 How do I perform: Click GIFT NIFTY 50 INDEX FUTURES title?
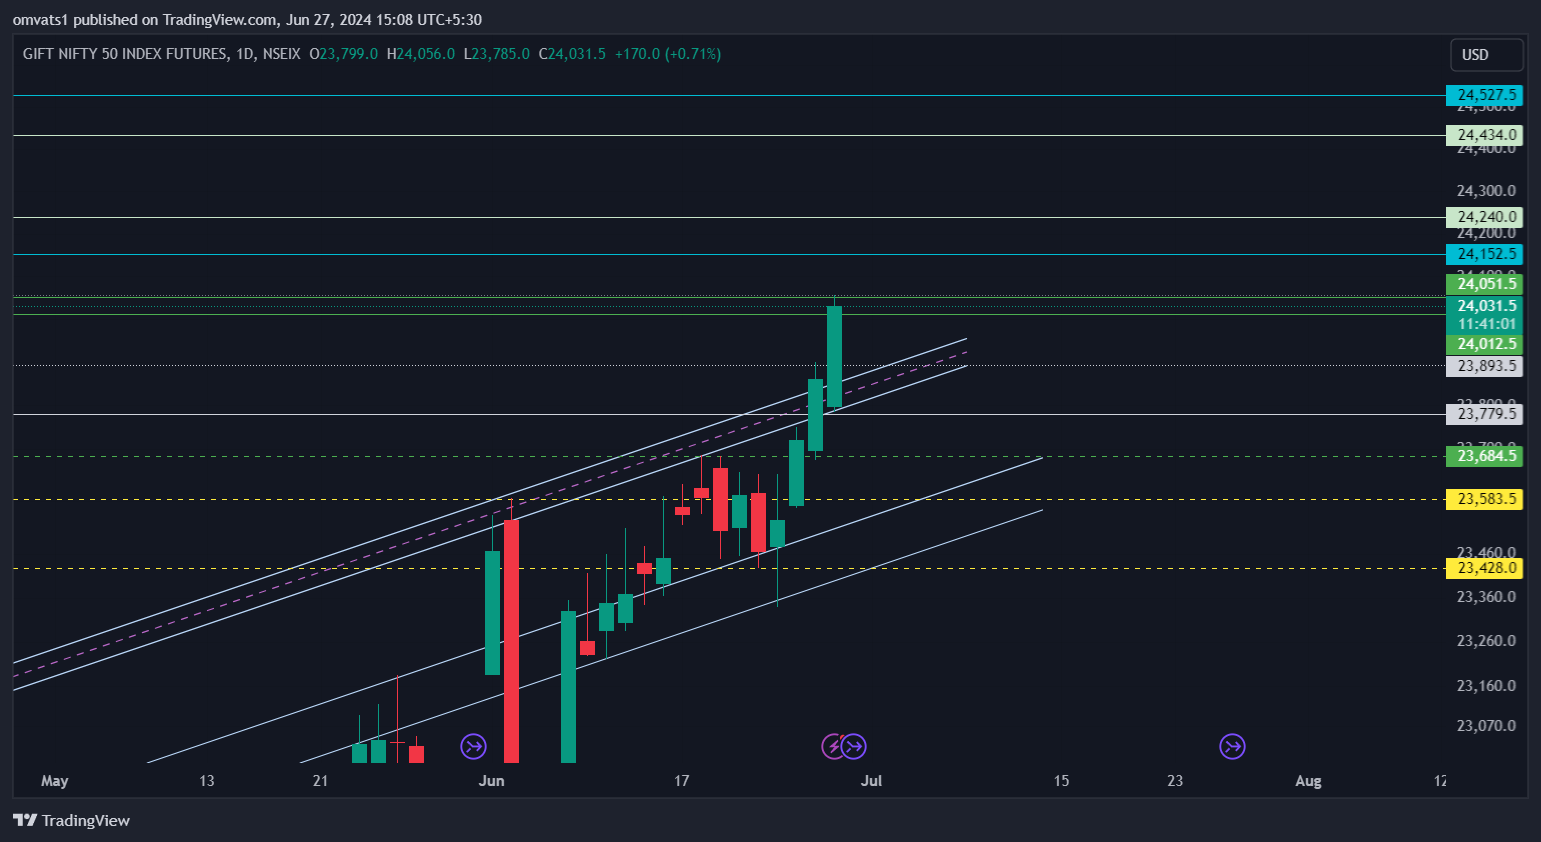(x=125, y=54)
